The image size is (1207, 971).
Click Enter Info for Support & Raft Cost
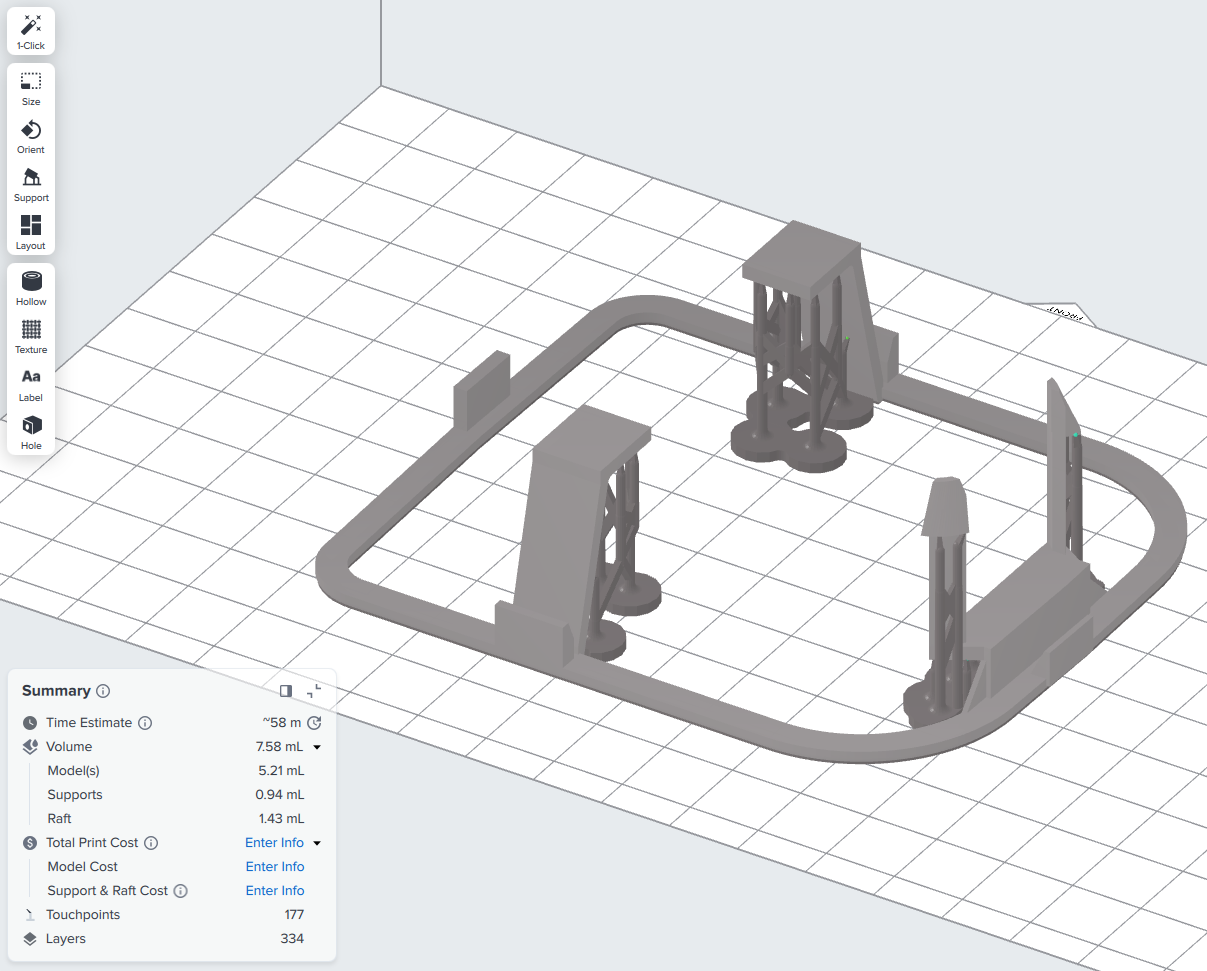point(275,891)
